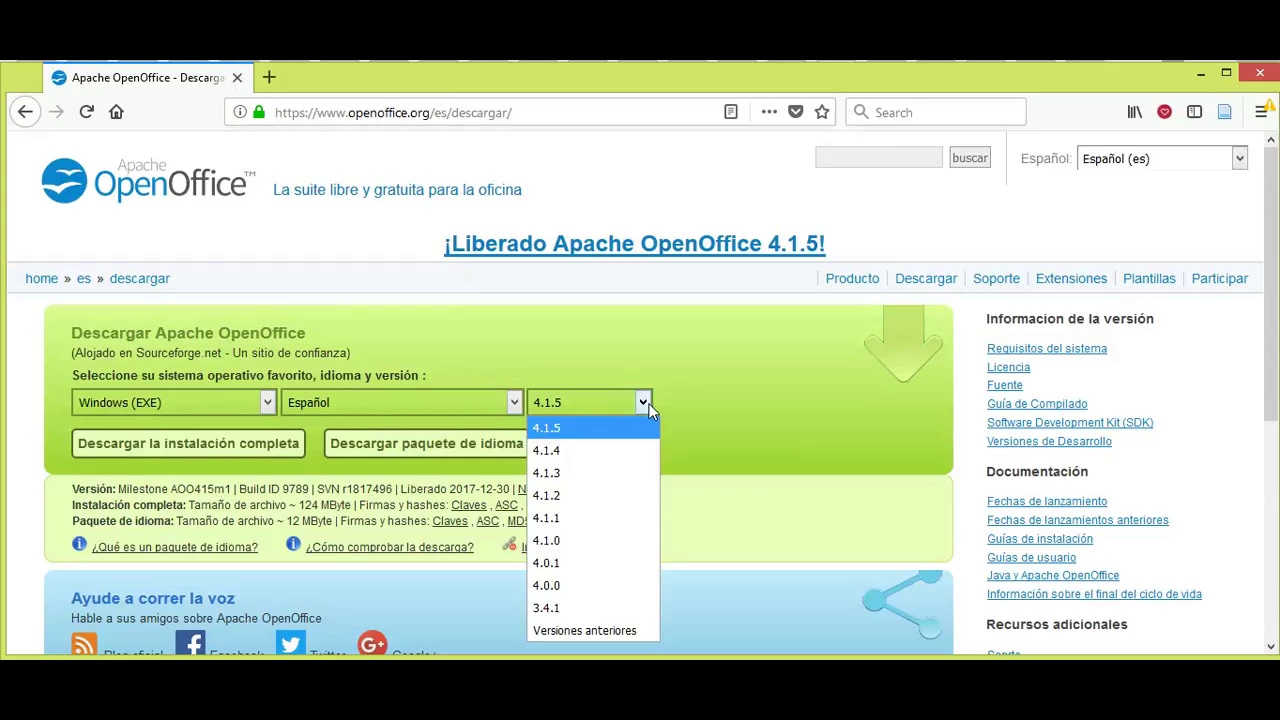
Task: Open the Windows (EXE) operating system dropdown
Action: [x=174, y=402]
